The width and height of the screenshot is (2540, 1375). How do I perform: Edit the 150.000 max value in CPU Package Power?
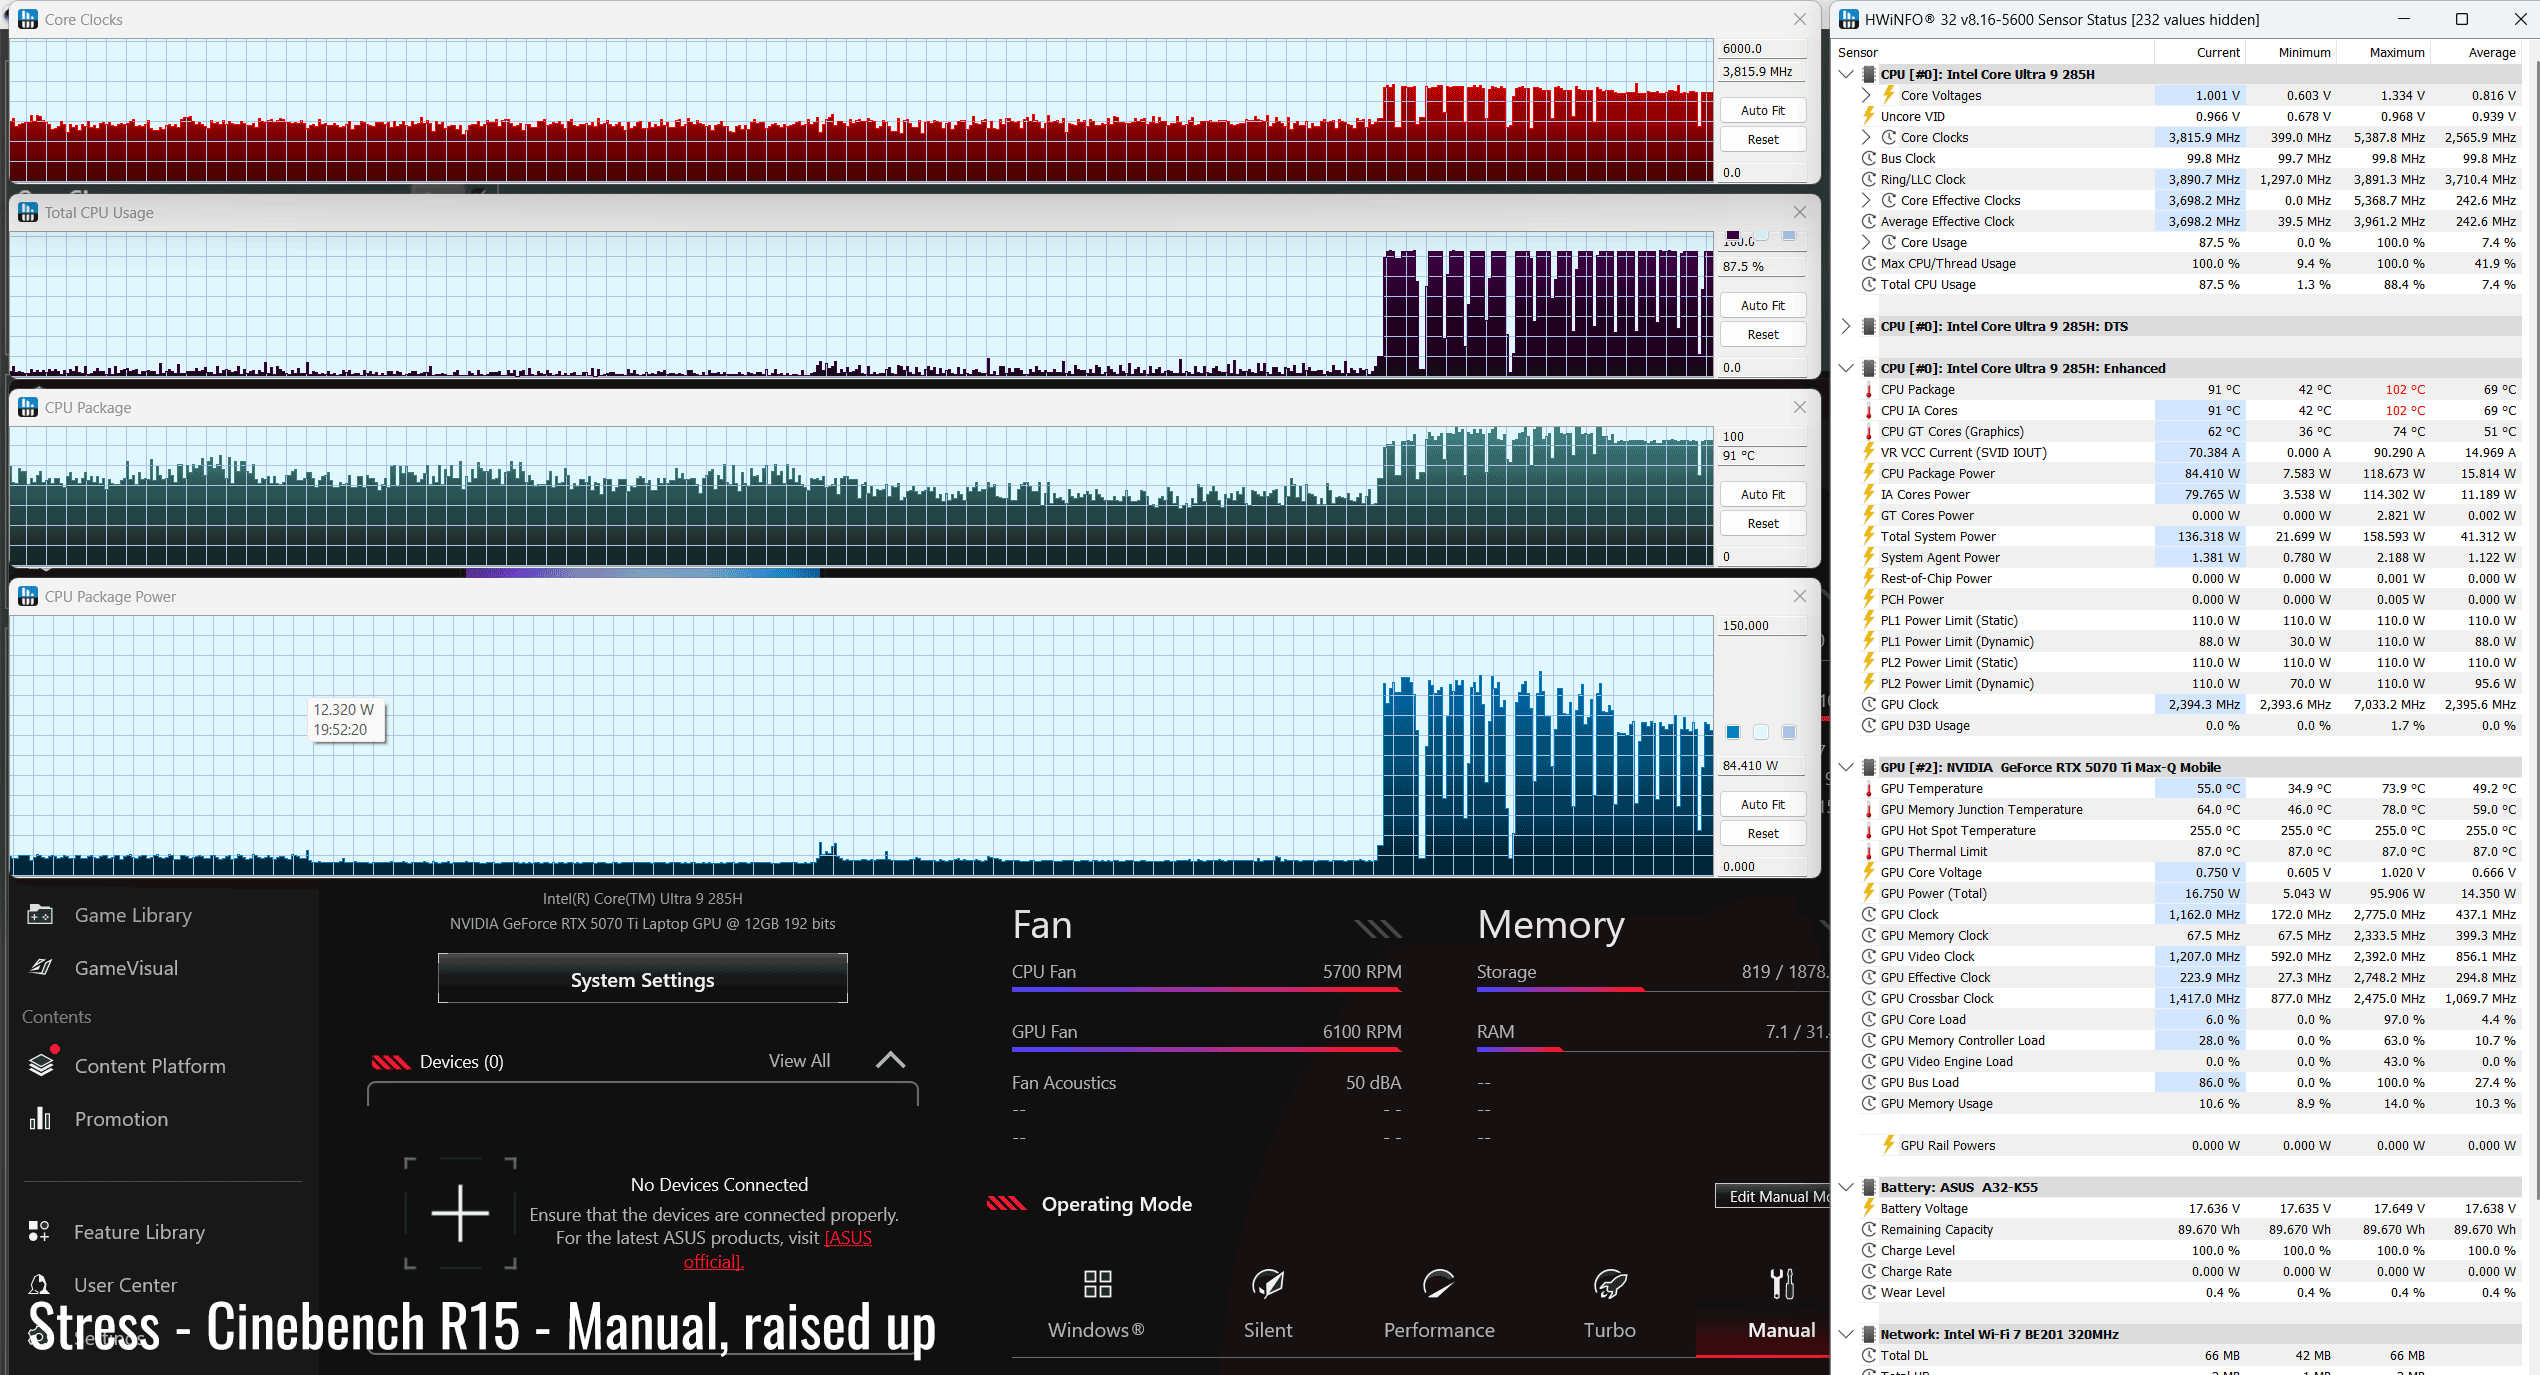coord(1762,626)
